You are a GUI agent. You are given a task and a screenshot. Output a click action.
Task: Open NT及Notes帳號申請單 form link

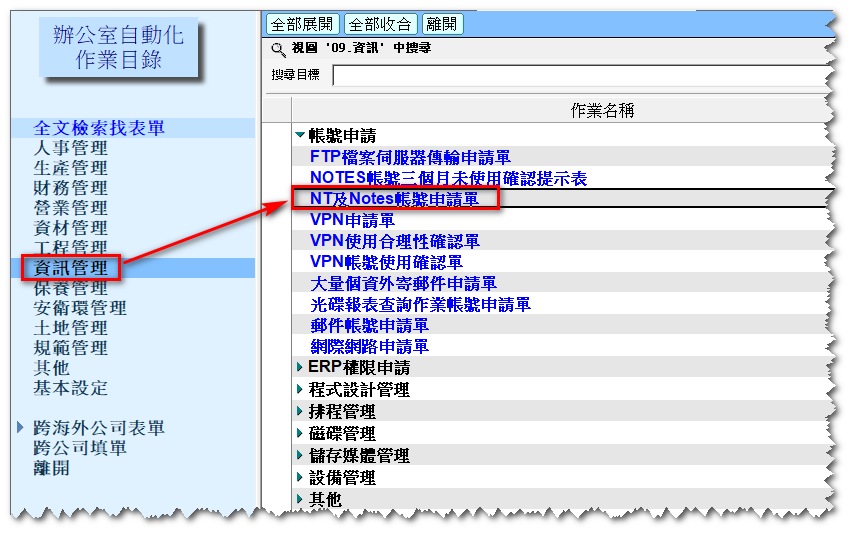point(394,199)
